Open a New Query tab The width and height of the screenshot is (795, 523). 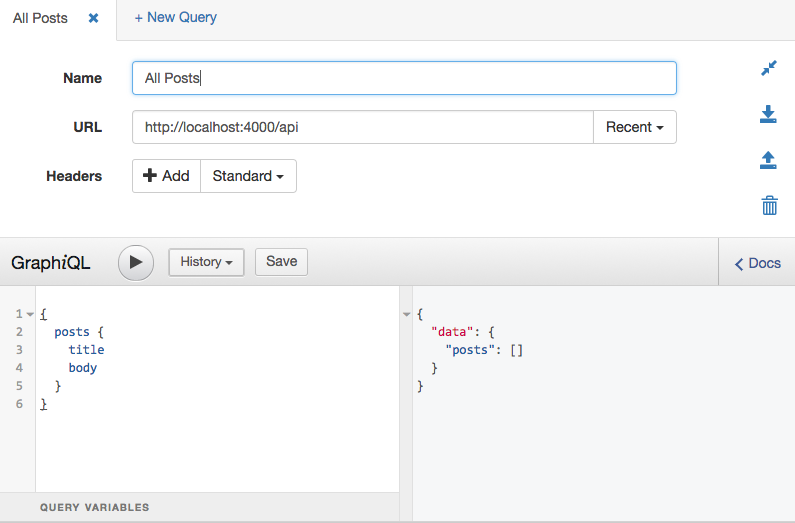[x=175, y=17]
